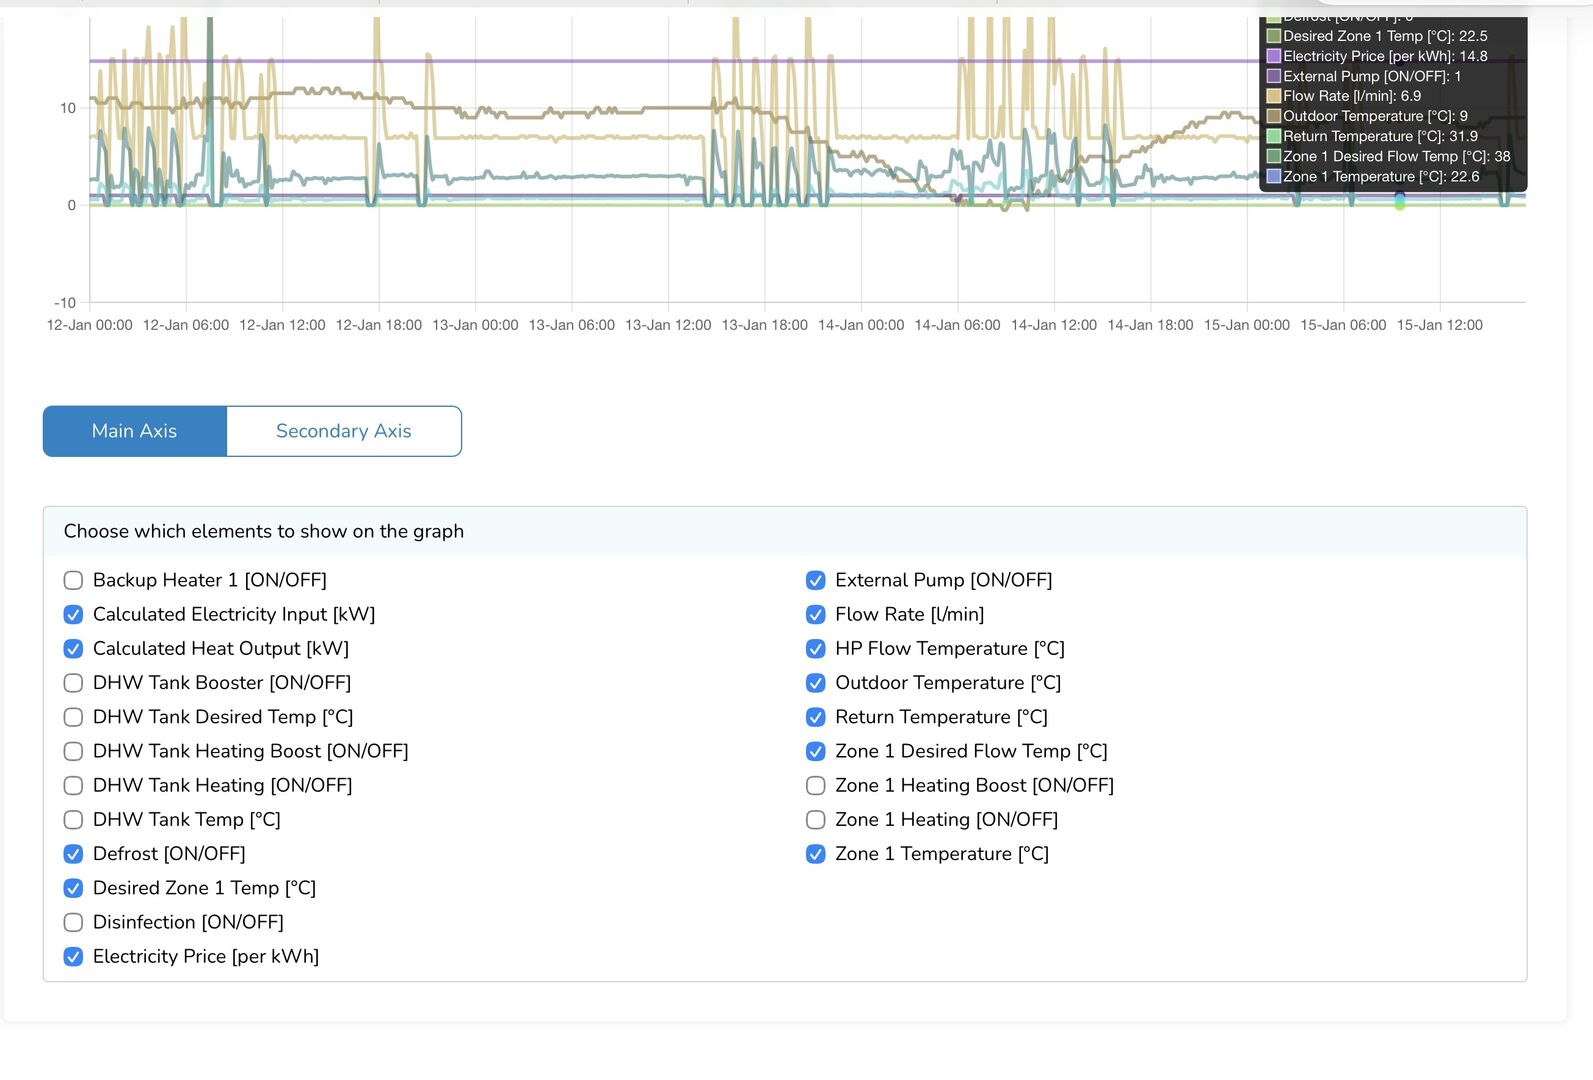This screenshot has width=1593, height=1080.
Task: Enable DHW Tank Heating Boost checkbox
Action: pyautogui.click(x=73, y=751)
